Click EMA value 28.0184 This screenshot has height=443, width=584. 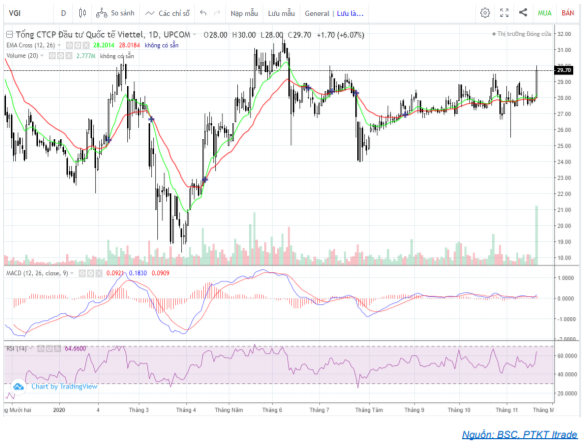point(129,45)
